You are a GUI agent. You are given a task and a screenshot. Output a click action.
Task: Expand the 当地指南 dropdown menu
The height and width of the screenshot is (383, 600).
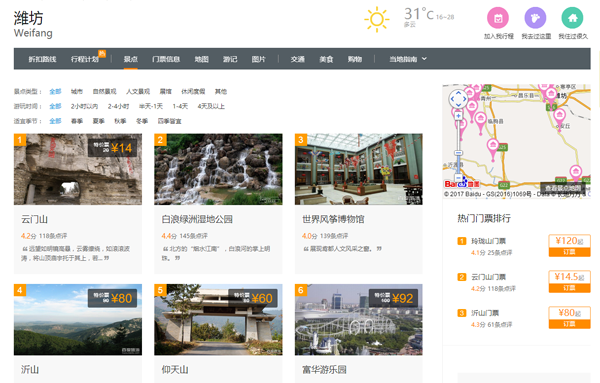408,59
